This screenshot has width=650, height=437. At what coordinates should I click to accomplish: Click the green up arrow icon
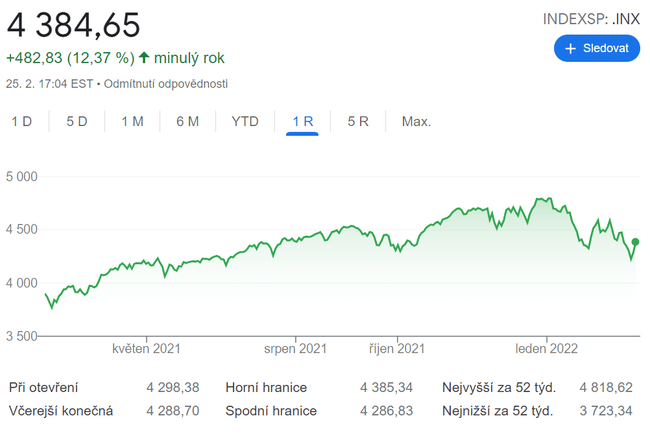click(144, 58)
